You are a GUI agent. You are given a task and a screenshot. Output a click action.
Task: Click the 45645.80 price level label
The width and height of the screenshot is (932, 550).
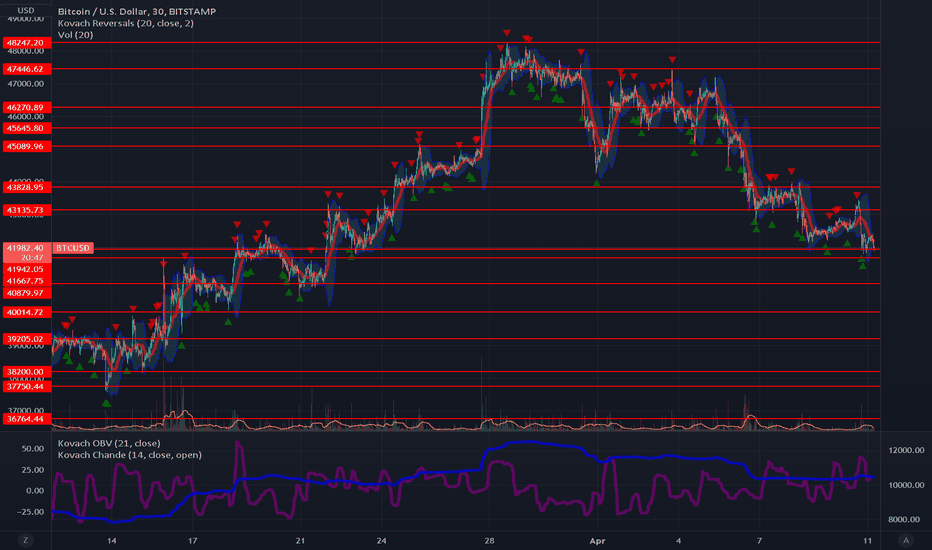[x=27, y=128]
